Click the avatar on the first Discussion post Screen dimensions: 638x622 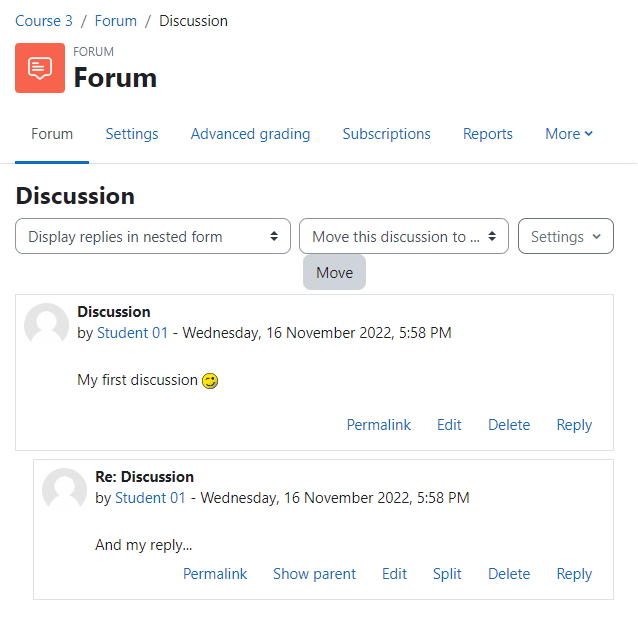click(x=46, y=325)
